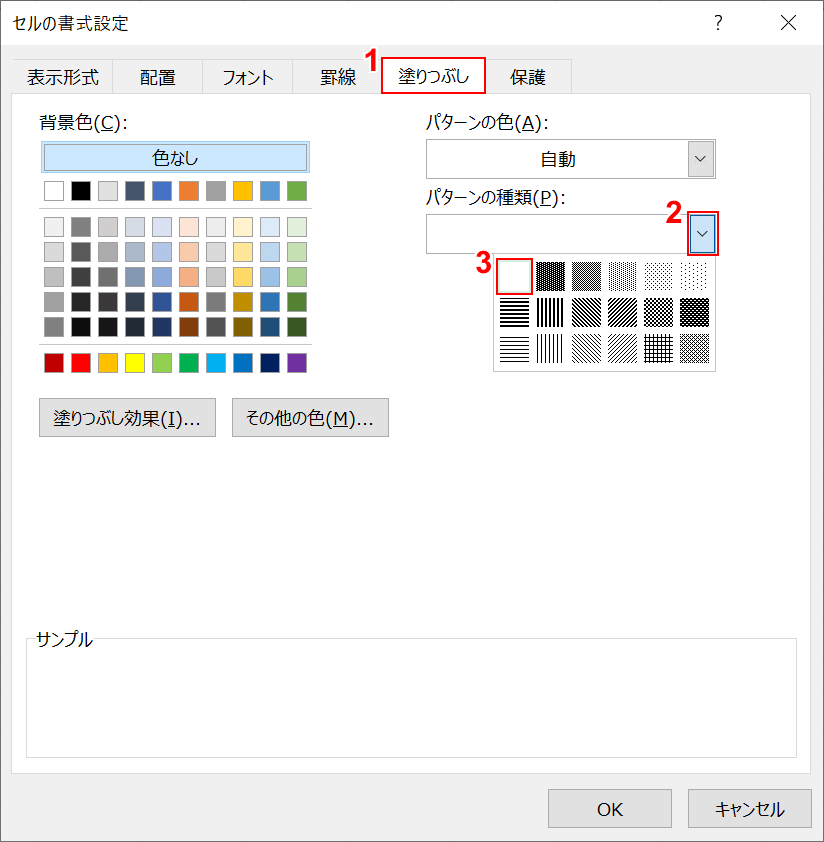Viewport: 824px width, 842px height.
Task: Select the thin reverse diagonal stripe pattern
Action: coord(587,349)
